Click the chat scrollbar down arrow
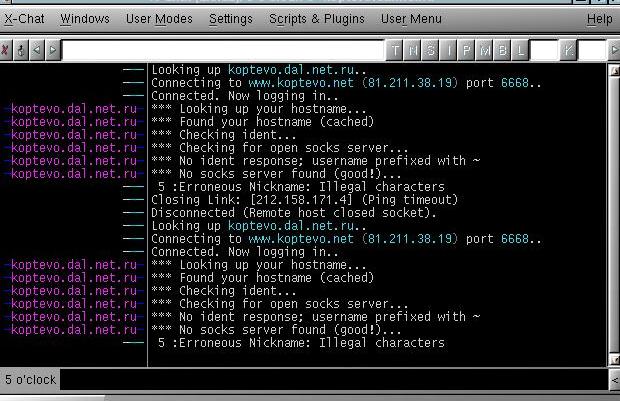This screenshot has width=620, height=401. [614, 360]
